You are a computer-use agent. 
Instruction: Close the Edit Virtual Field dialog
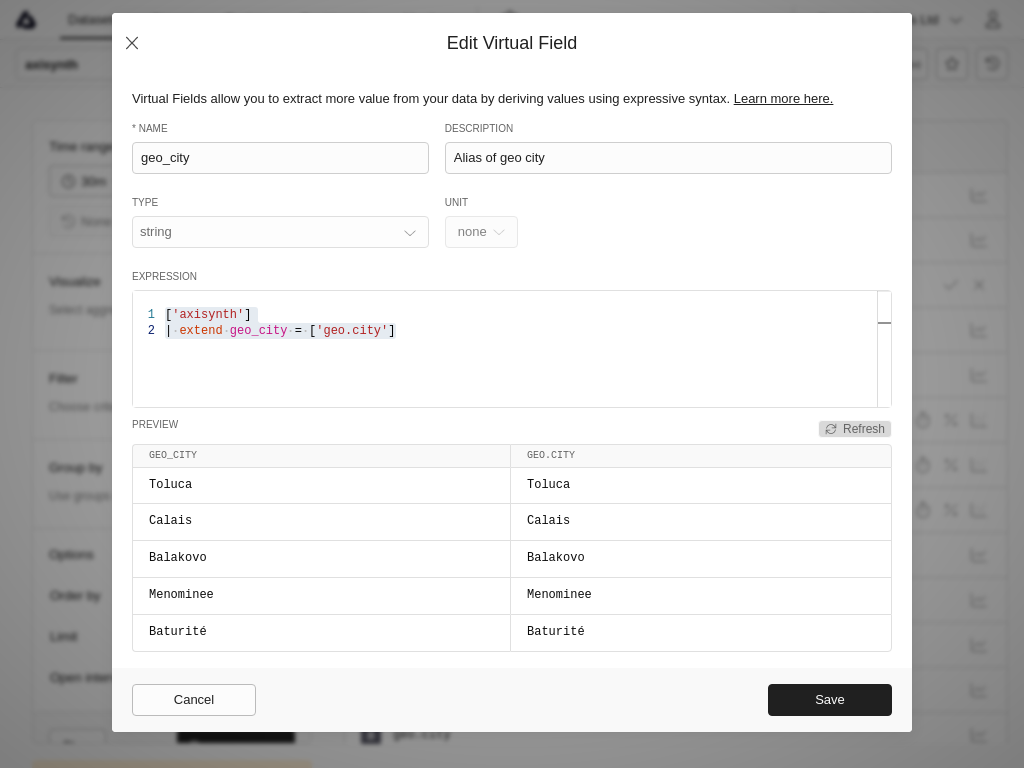click(x=132, y=43)
